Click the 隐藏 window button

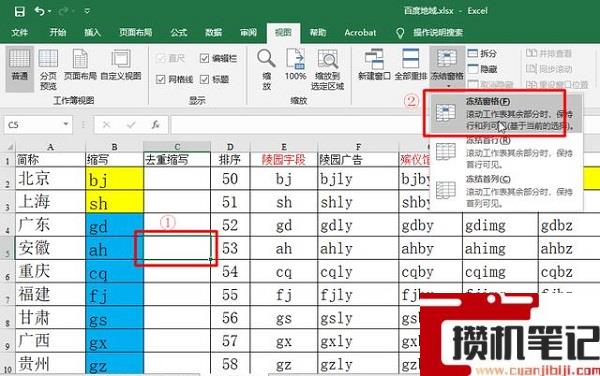483,69
